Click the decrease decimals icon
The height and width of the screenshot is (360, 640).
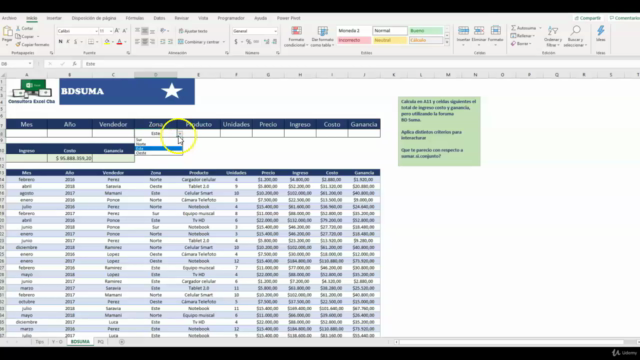pyautogui.click(x=275, y=42)
